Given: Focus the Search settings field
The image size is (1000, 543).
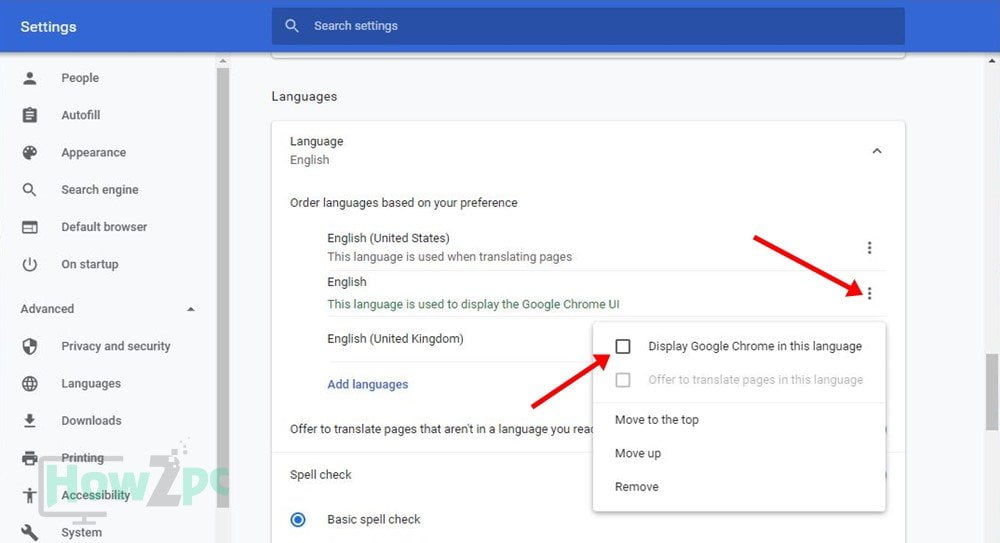Looking at the screenshot, I should click(x=588, y=26).
